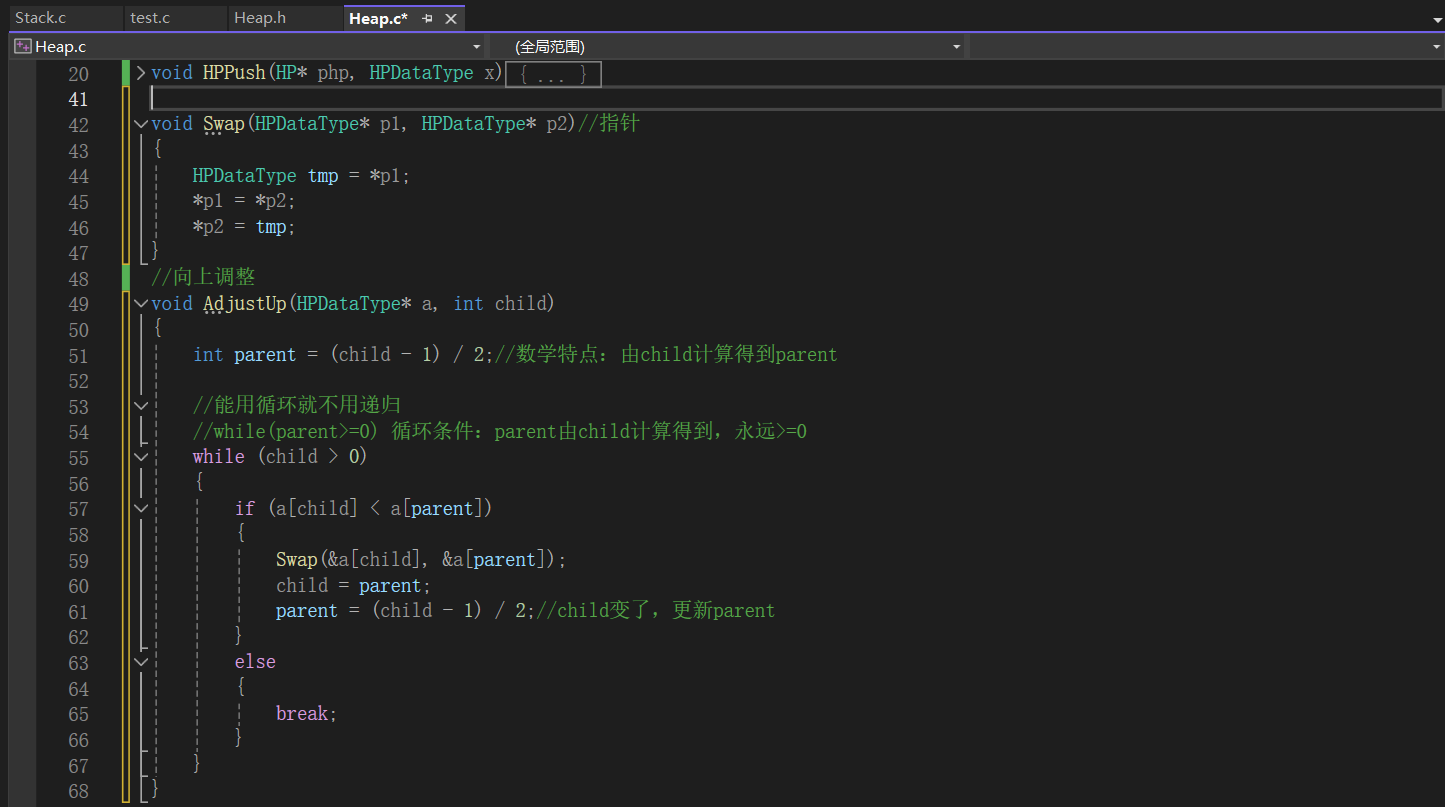Switch to the Stack.c tab
The image size is (1445, 807).
tap(40, 18)
